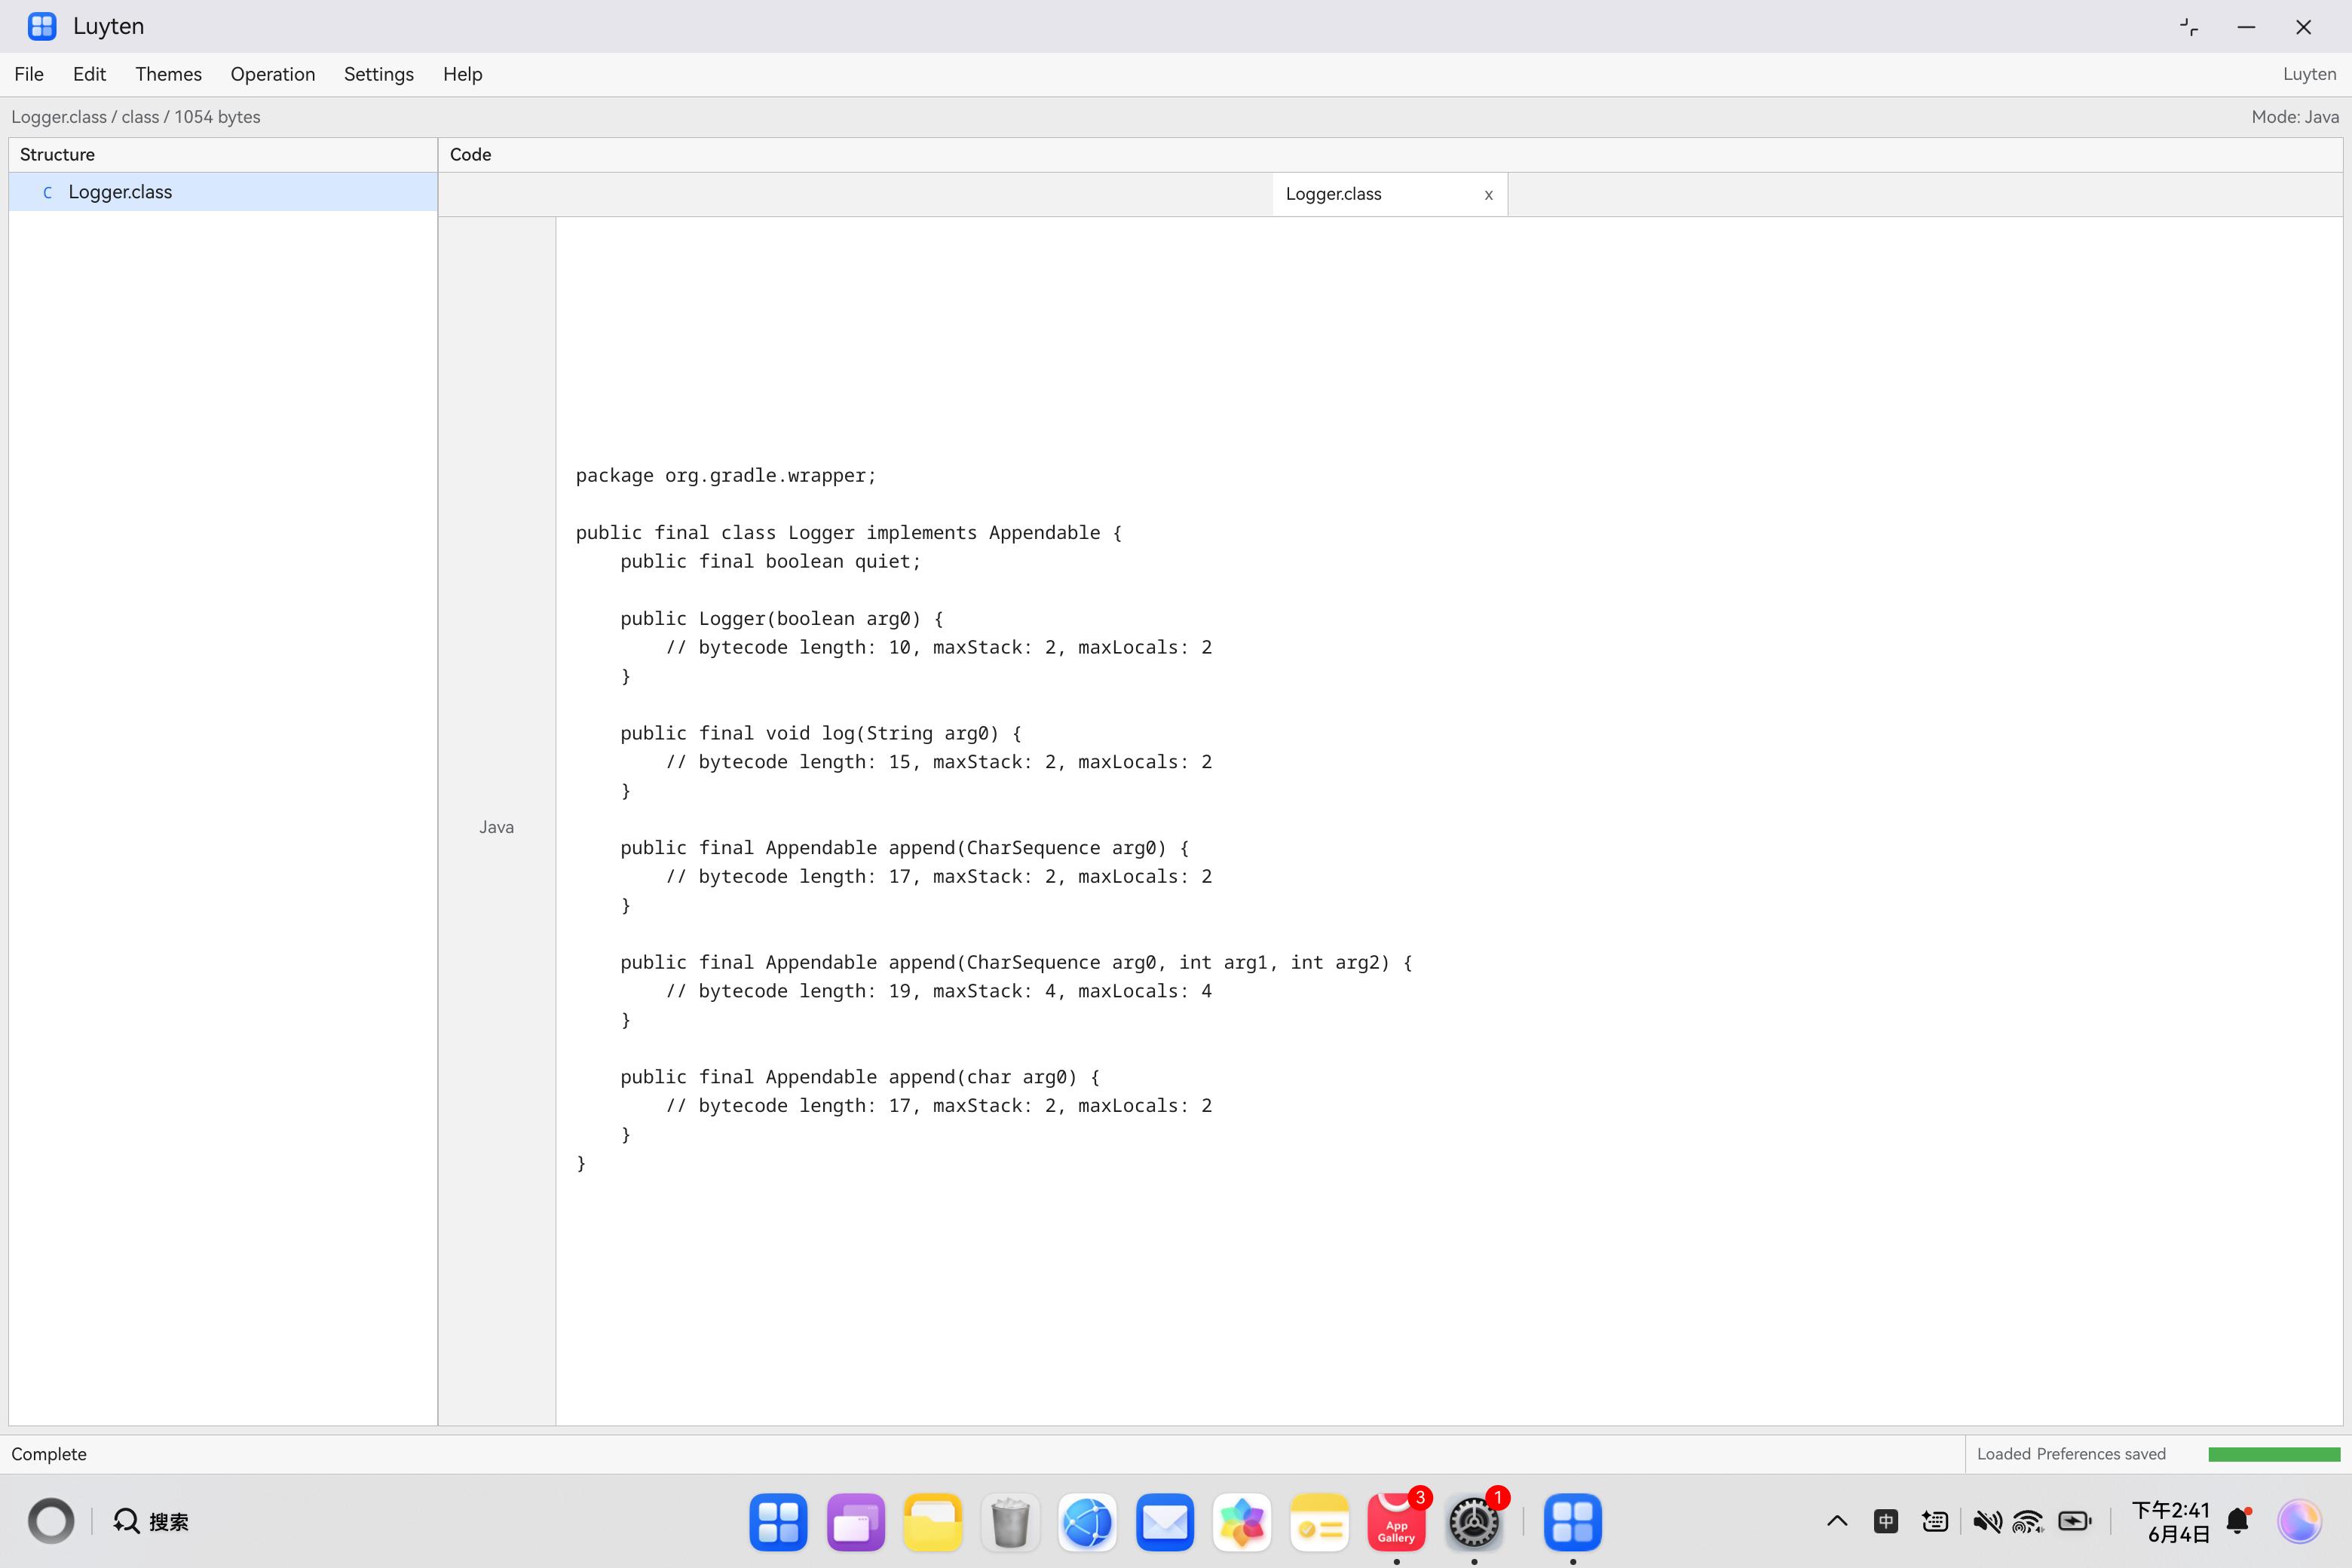Click the Java label in the gutter
2352x1568 pixels.
point(496,827)
